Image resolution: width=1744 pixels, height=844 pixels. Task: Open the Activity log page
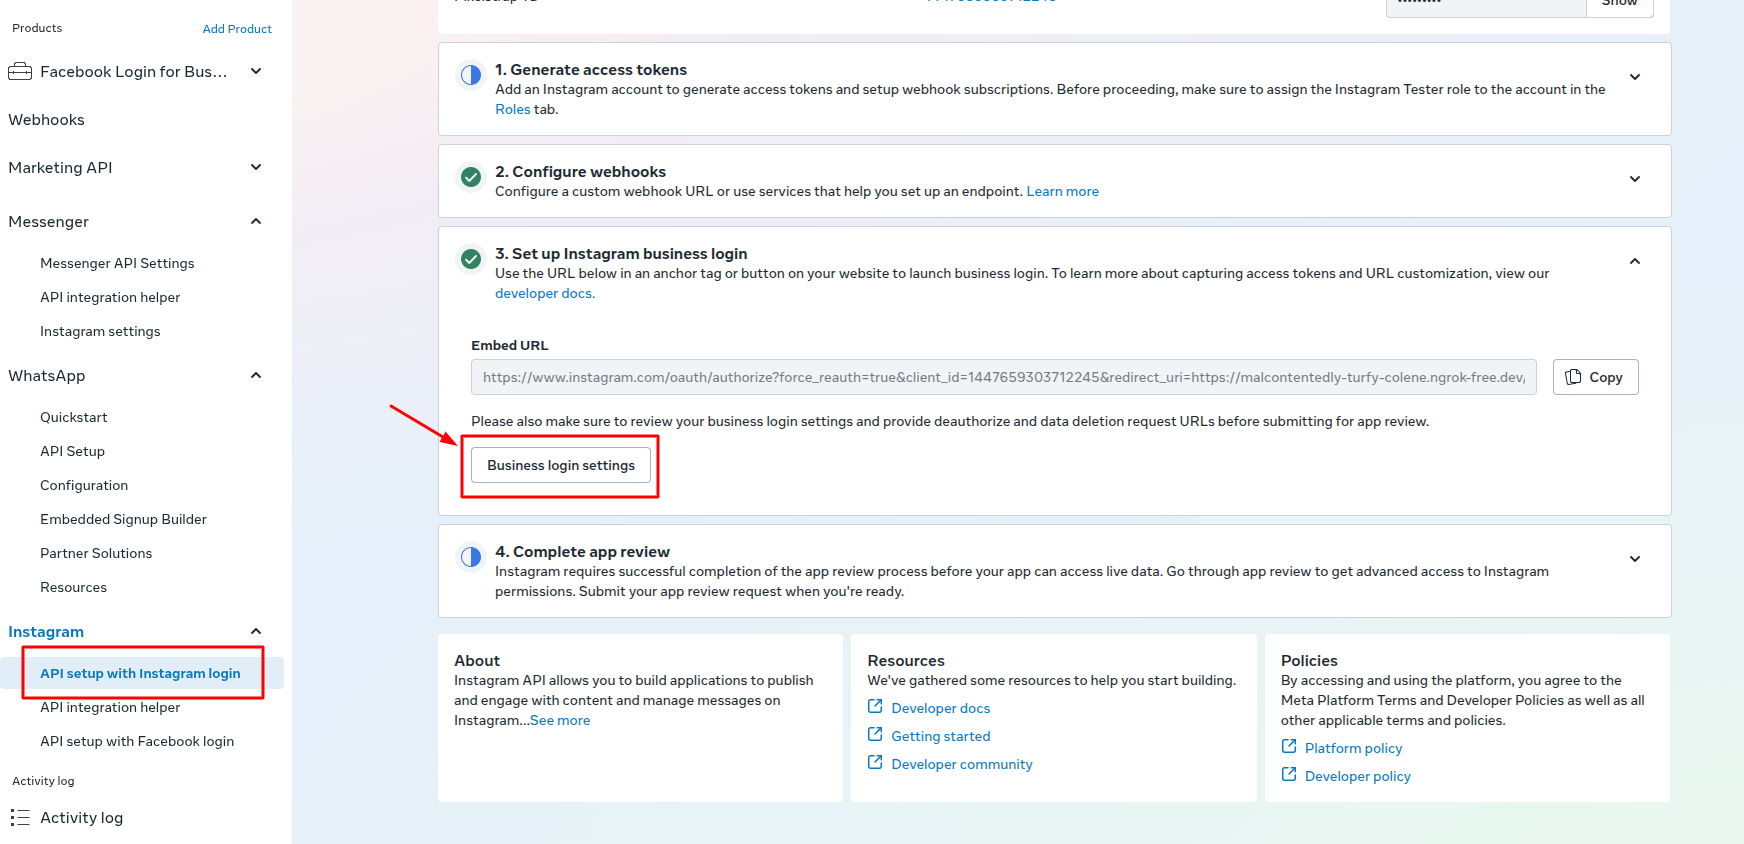tap(81, 818)
